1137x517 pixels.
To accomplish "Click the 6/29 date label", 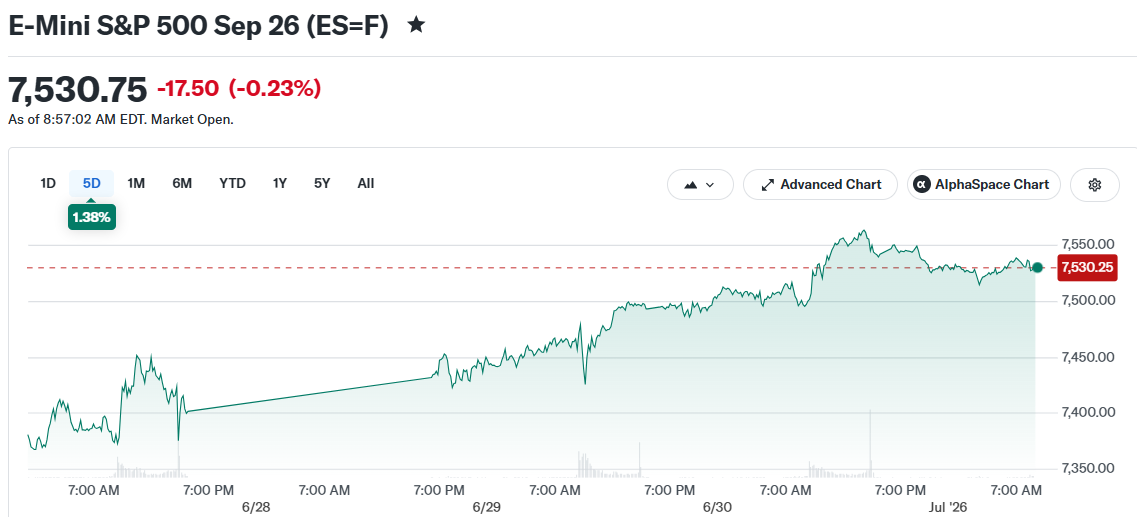I will 487,506.
